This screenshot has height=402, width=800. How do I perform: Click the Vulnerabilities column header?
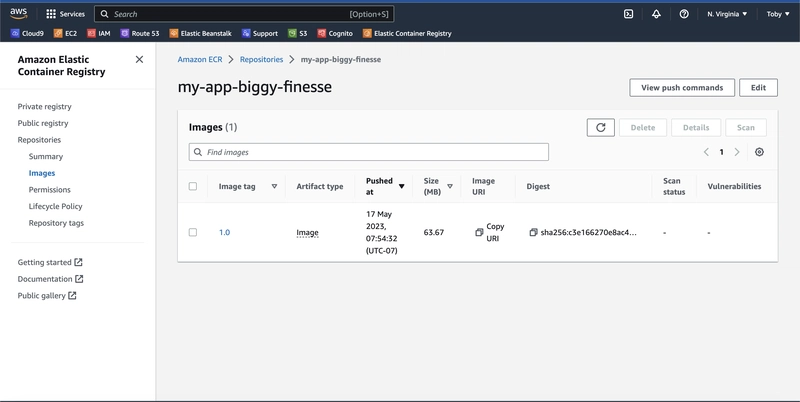point(734,186)
